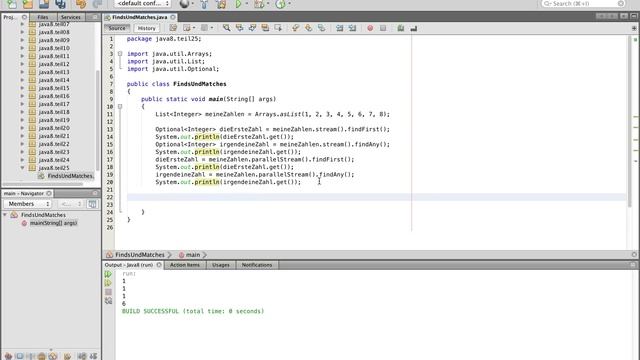Open the Profile Project dropdown arrow

(289, 4)
